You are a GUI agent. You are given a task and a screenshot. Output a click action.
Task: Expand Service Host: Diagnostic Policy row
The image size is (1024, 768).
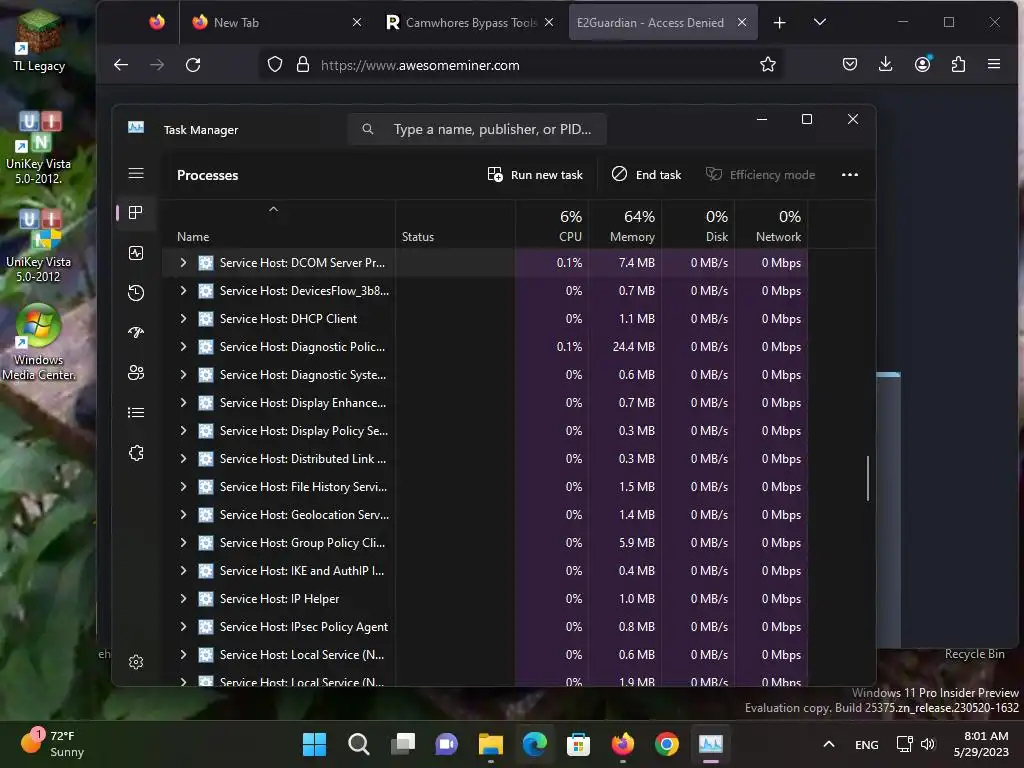click(x=184, y=347)
